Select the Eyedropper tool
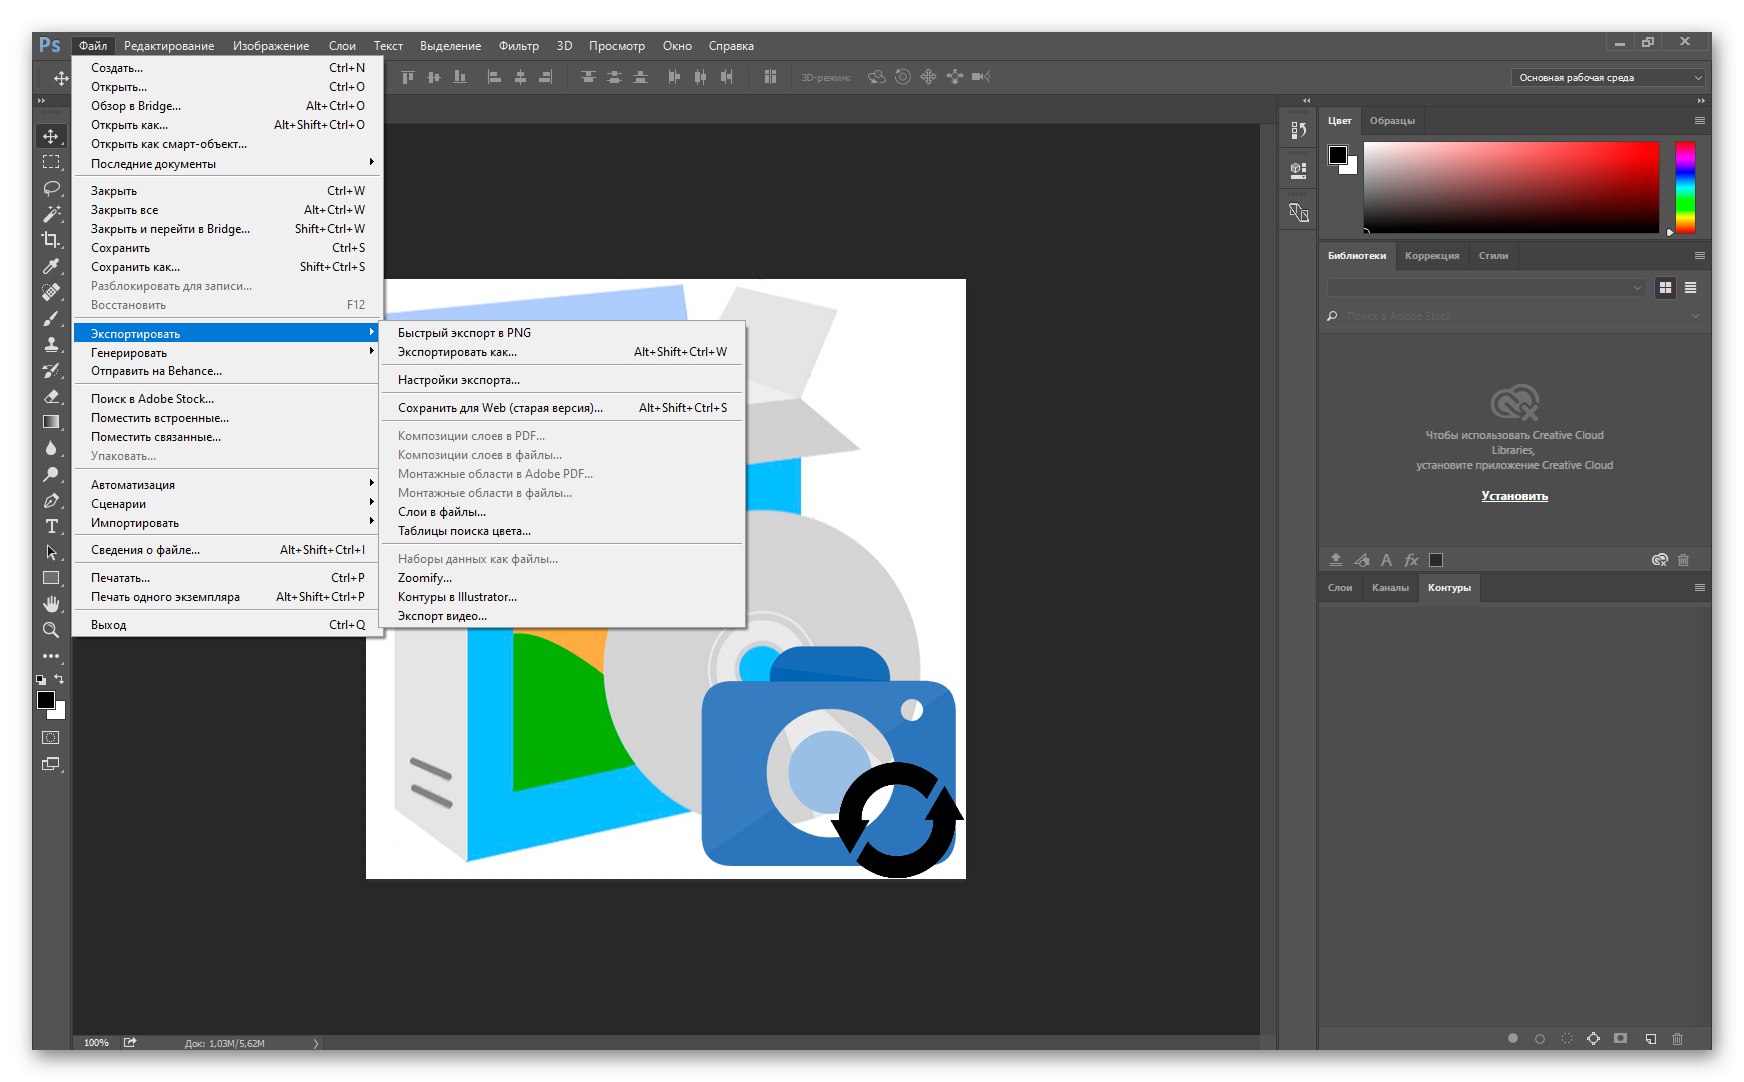This screenshot has height=1082, width=1744. pyautogui.click(x=51, y=266)
